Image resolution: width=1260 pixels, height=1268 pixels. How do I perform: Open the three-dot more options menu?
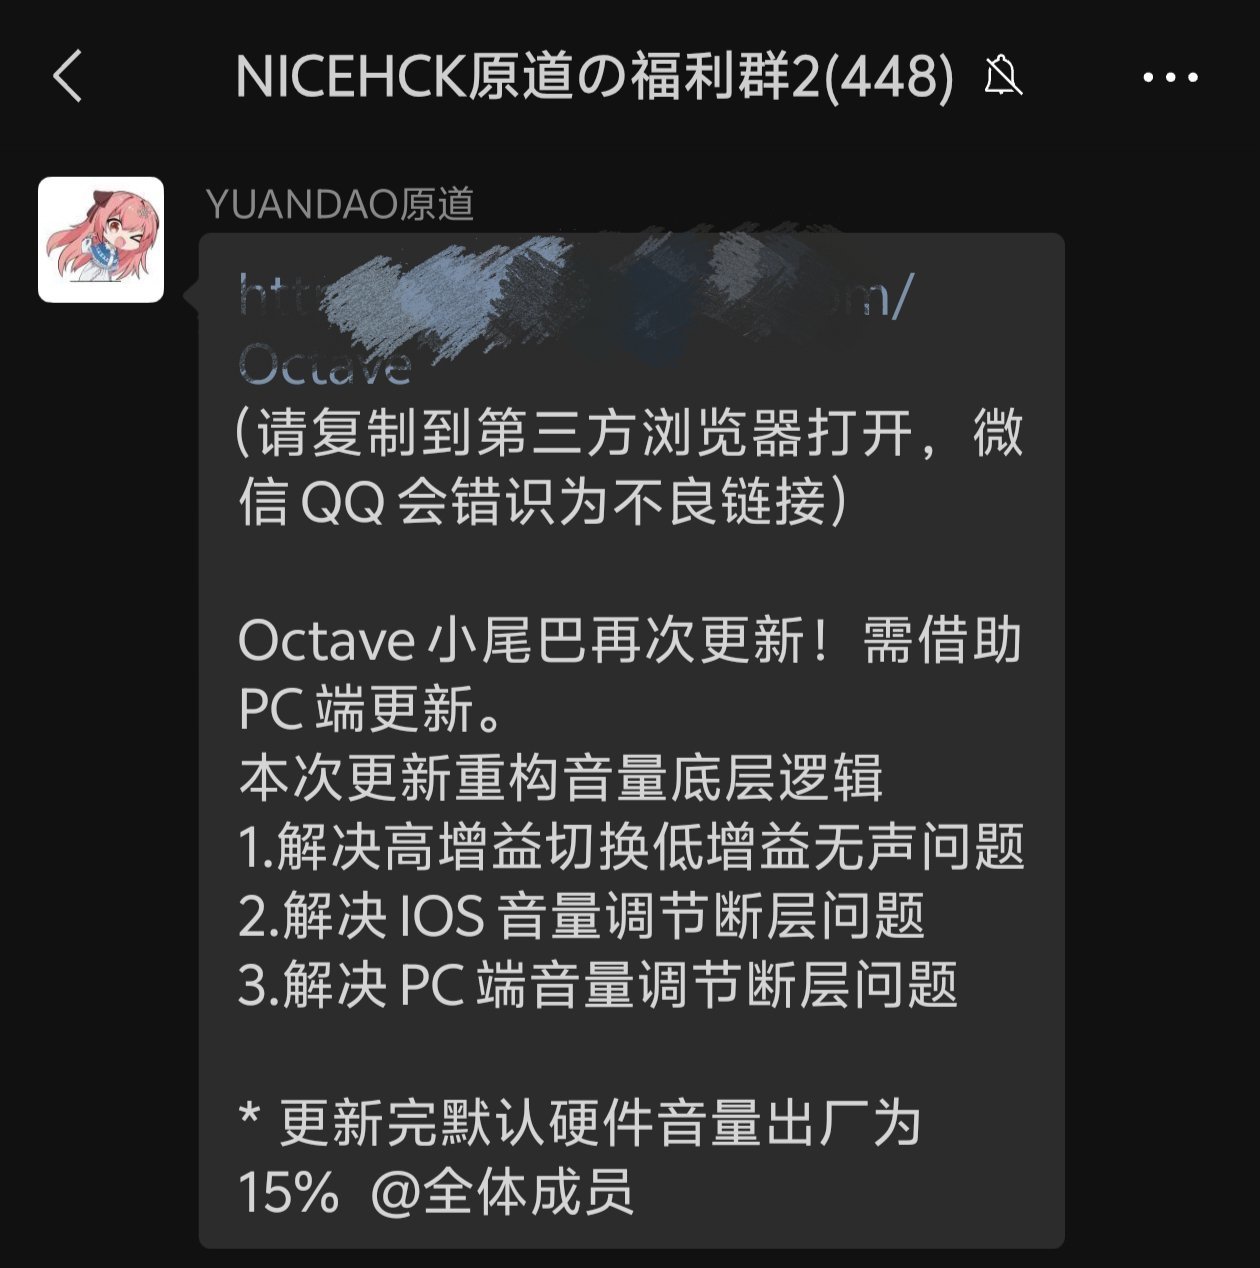click(1170, 77)
